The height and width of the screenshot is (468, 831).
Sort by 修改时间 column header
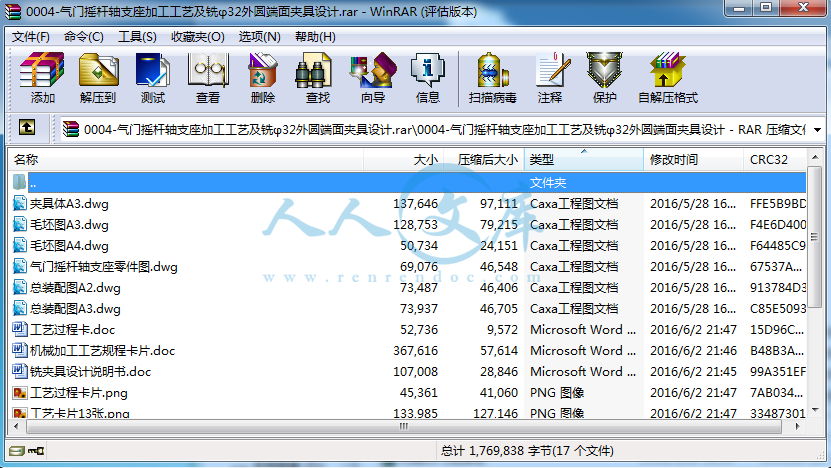click(x=694, y=160)
